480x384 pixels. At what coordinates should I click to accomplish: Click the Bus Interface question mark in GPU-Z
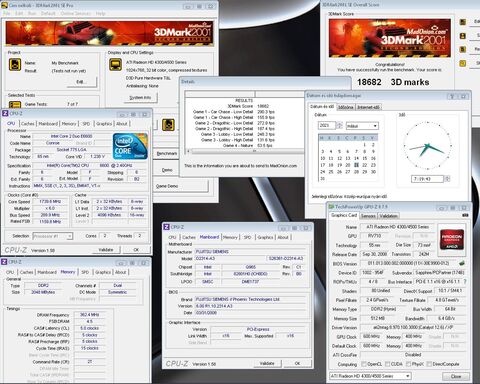465,282
